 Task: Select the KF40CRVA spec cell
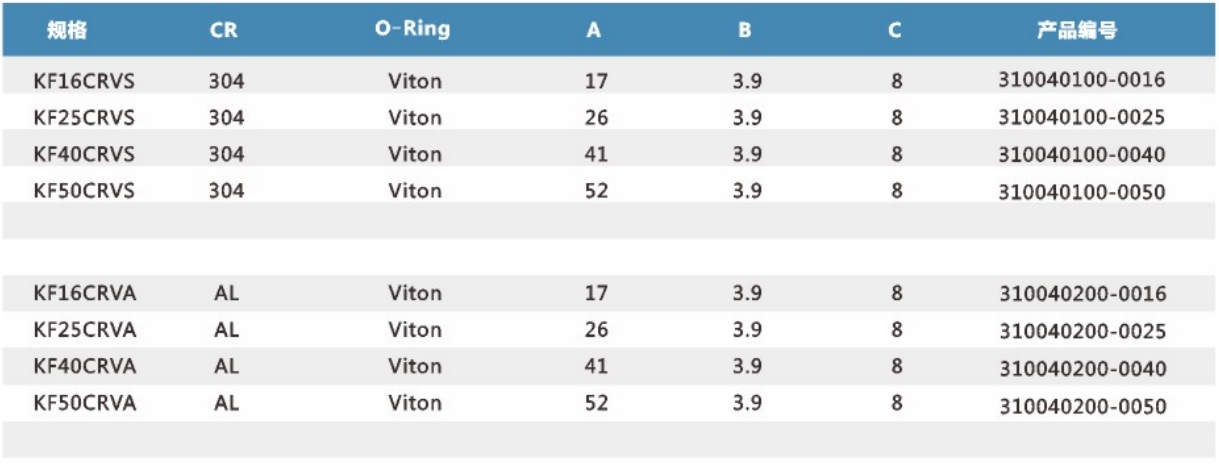coord(84,367)
